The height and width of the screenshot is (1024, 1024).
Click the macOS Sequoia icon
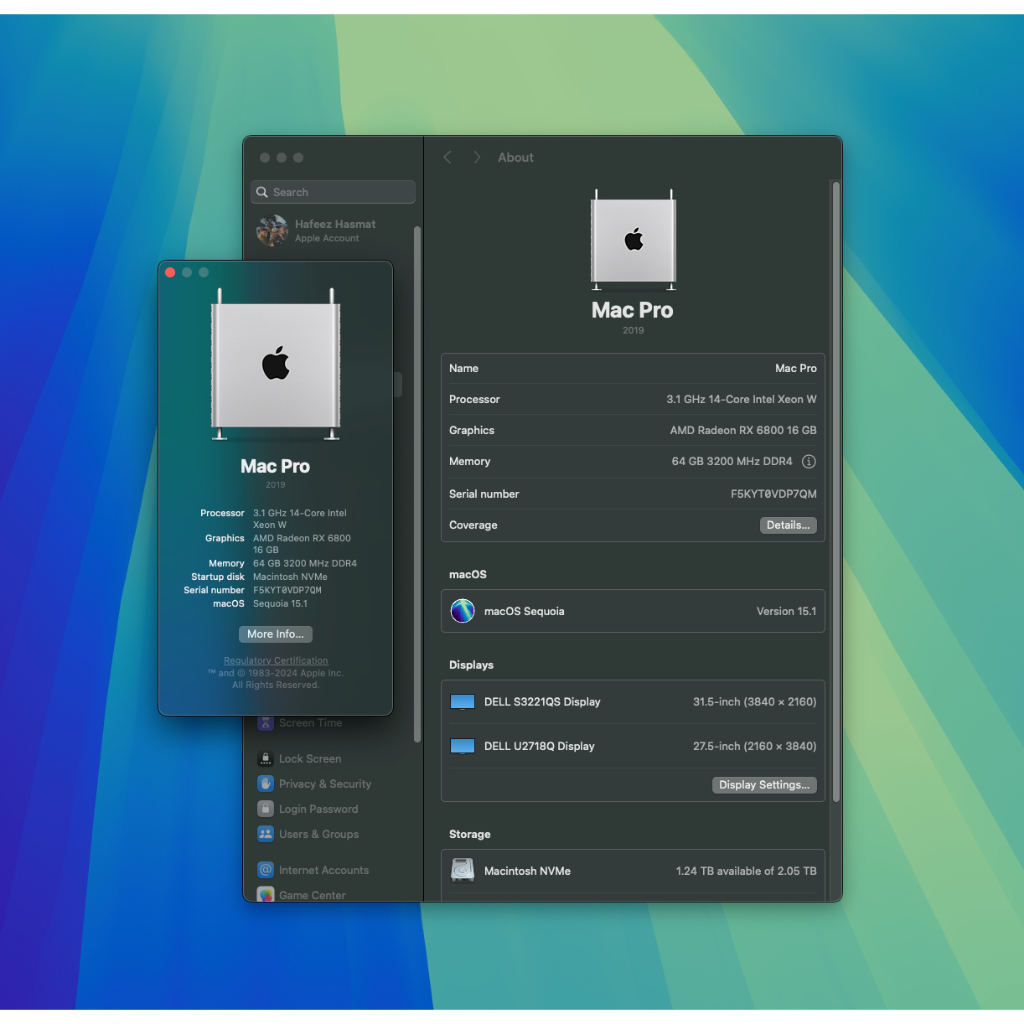[x=462, y=611]
